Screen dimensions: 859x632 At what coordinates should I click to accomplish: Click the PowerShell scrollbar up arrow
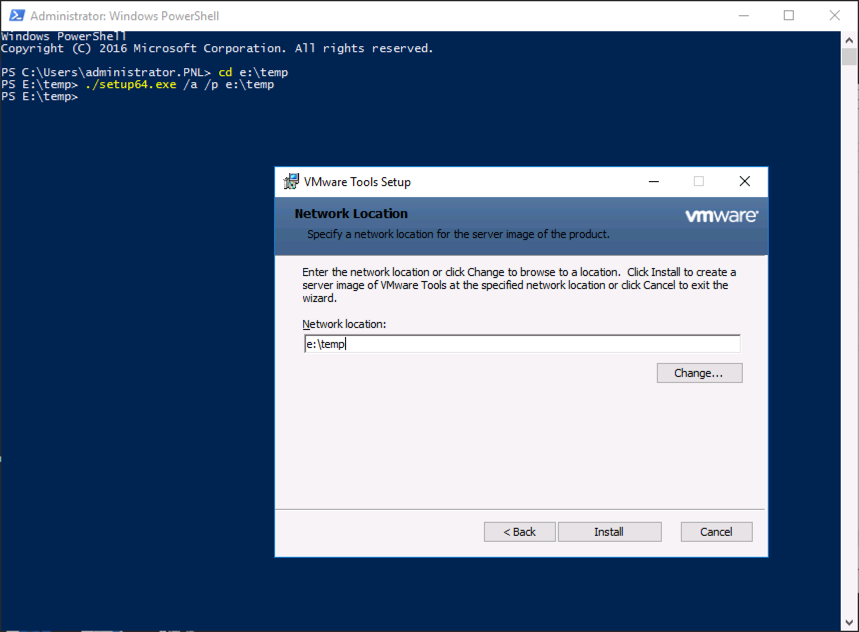pyautogui.click(x=849, y=40)
